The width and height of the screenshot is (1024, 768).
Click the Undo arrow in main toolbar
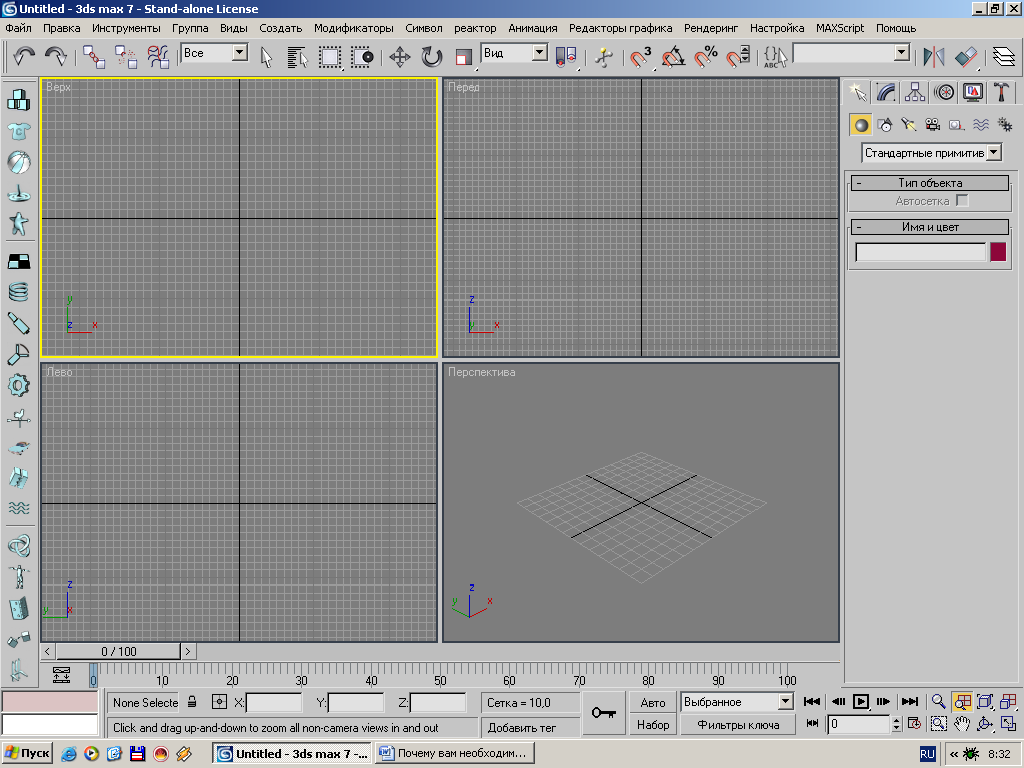[24, 56]
